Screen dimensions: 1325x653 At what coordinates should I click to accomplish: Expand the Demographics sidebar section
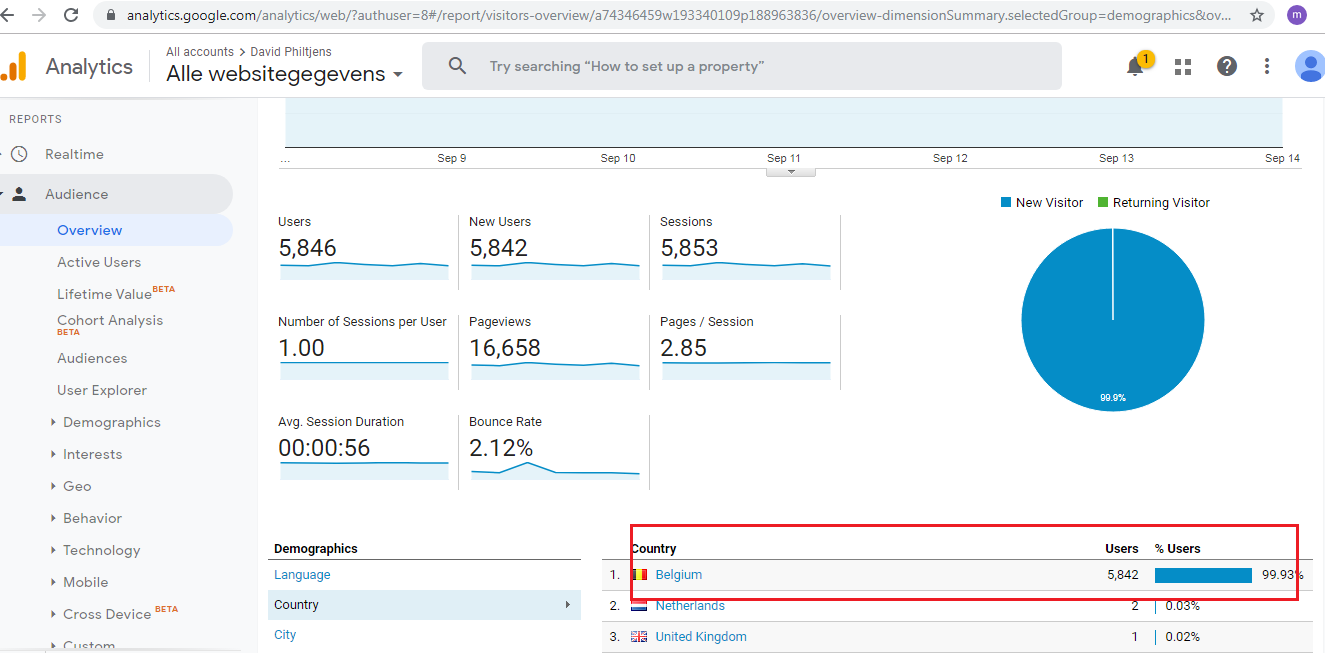point(111,422)
